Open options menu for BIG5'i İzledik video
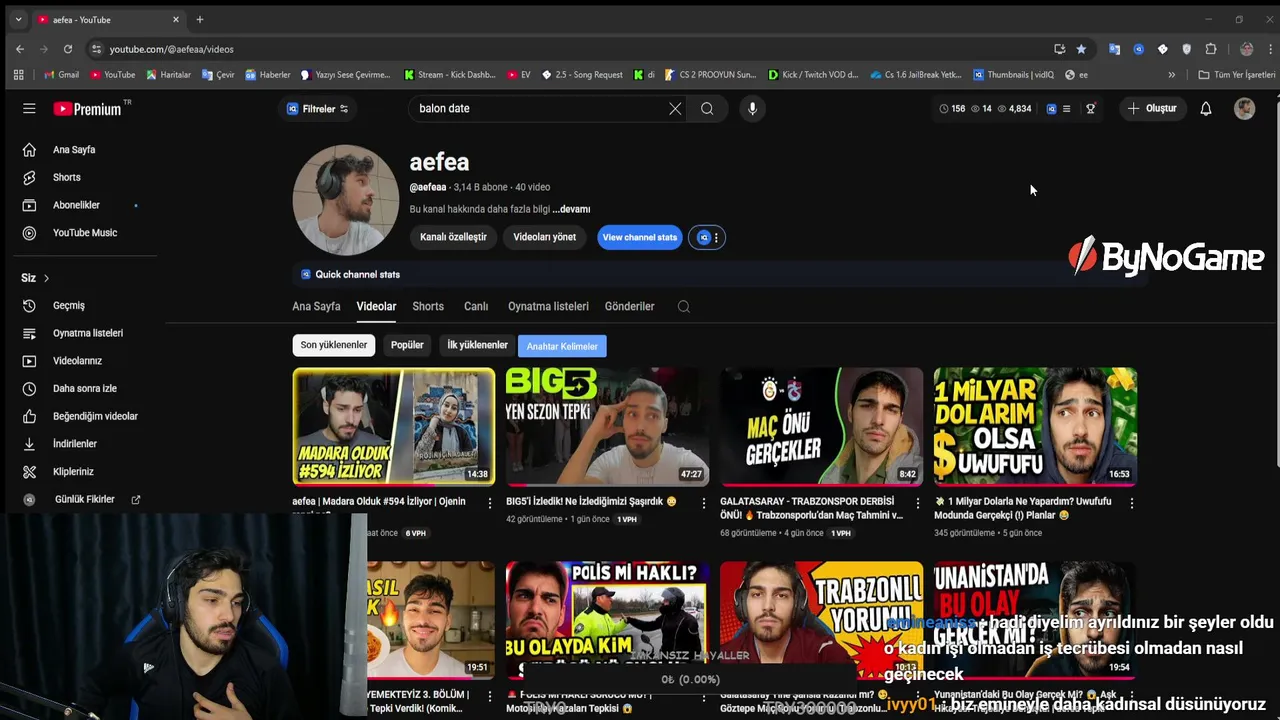Screen dimensions: 1280x720 click(703, 503)
